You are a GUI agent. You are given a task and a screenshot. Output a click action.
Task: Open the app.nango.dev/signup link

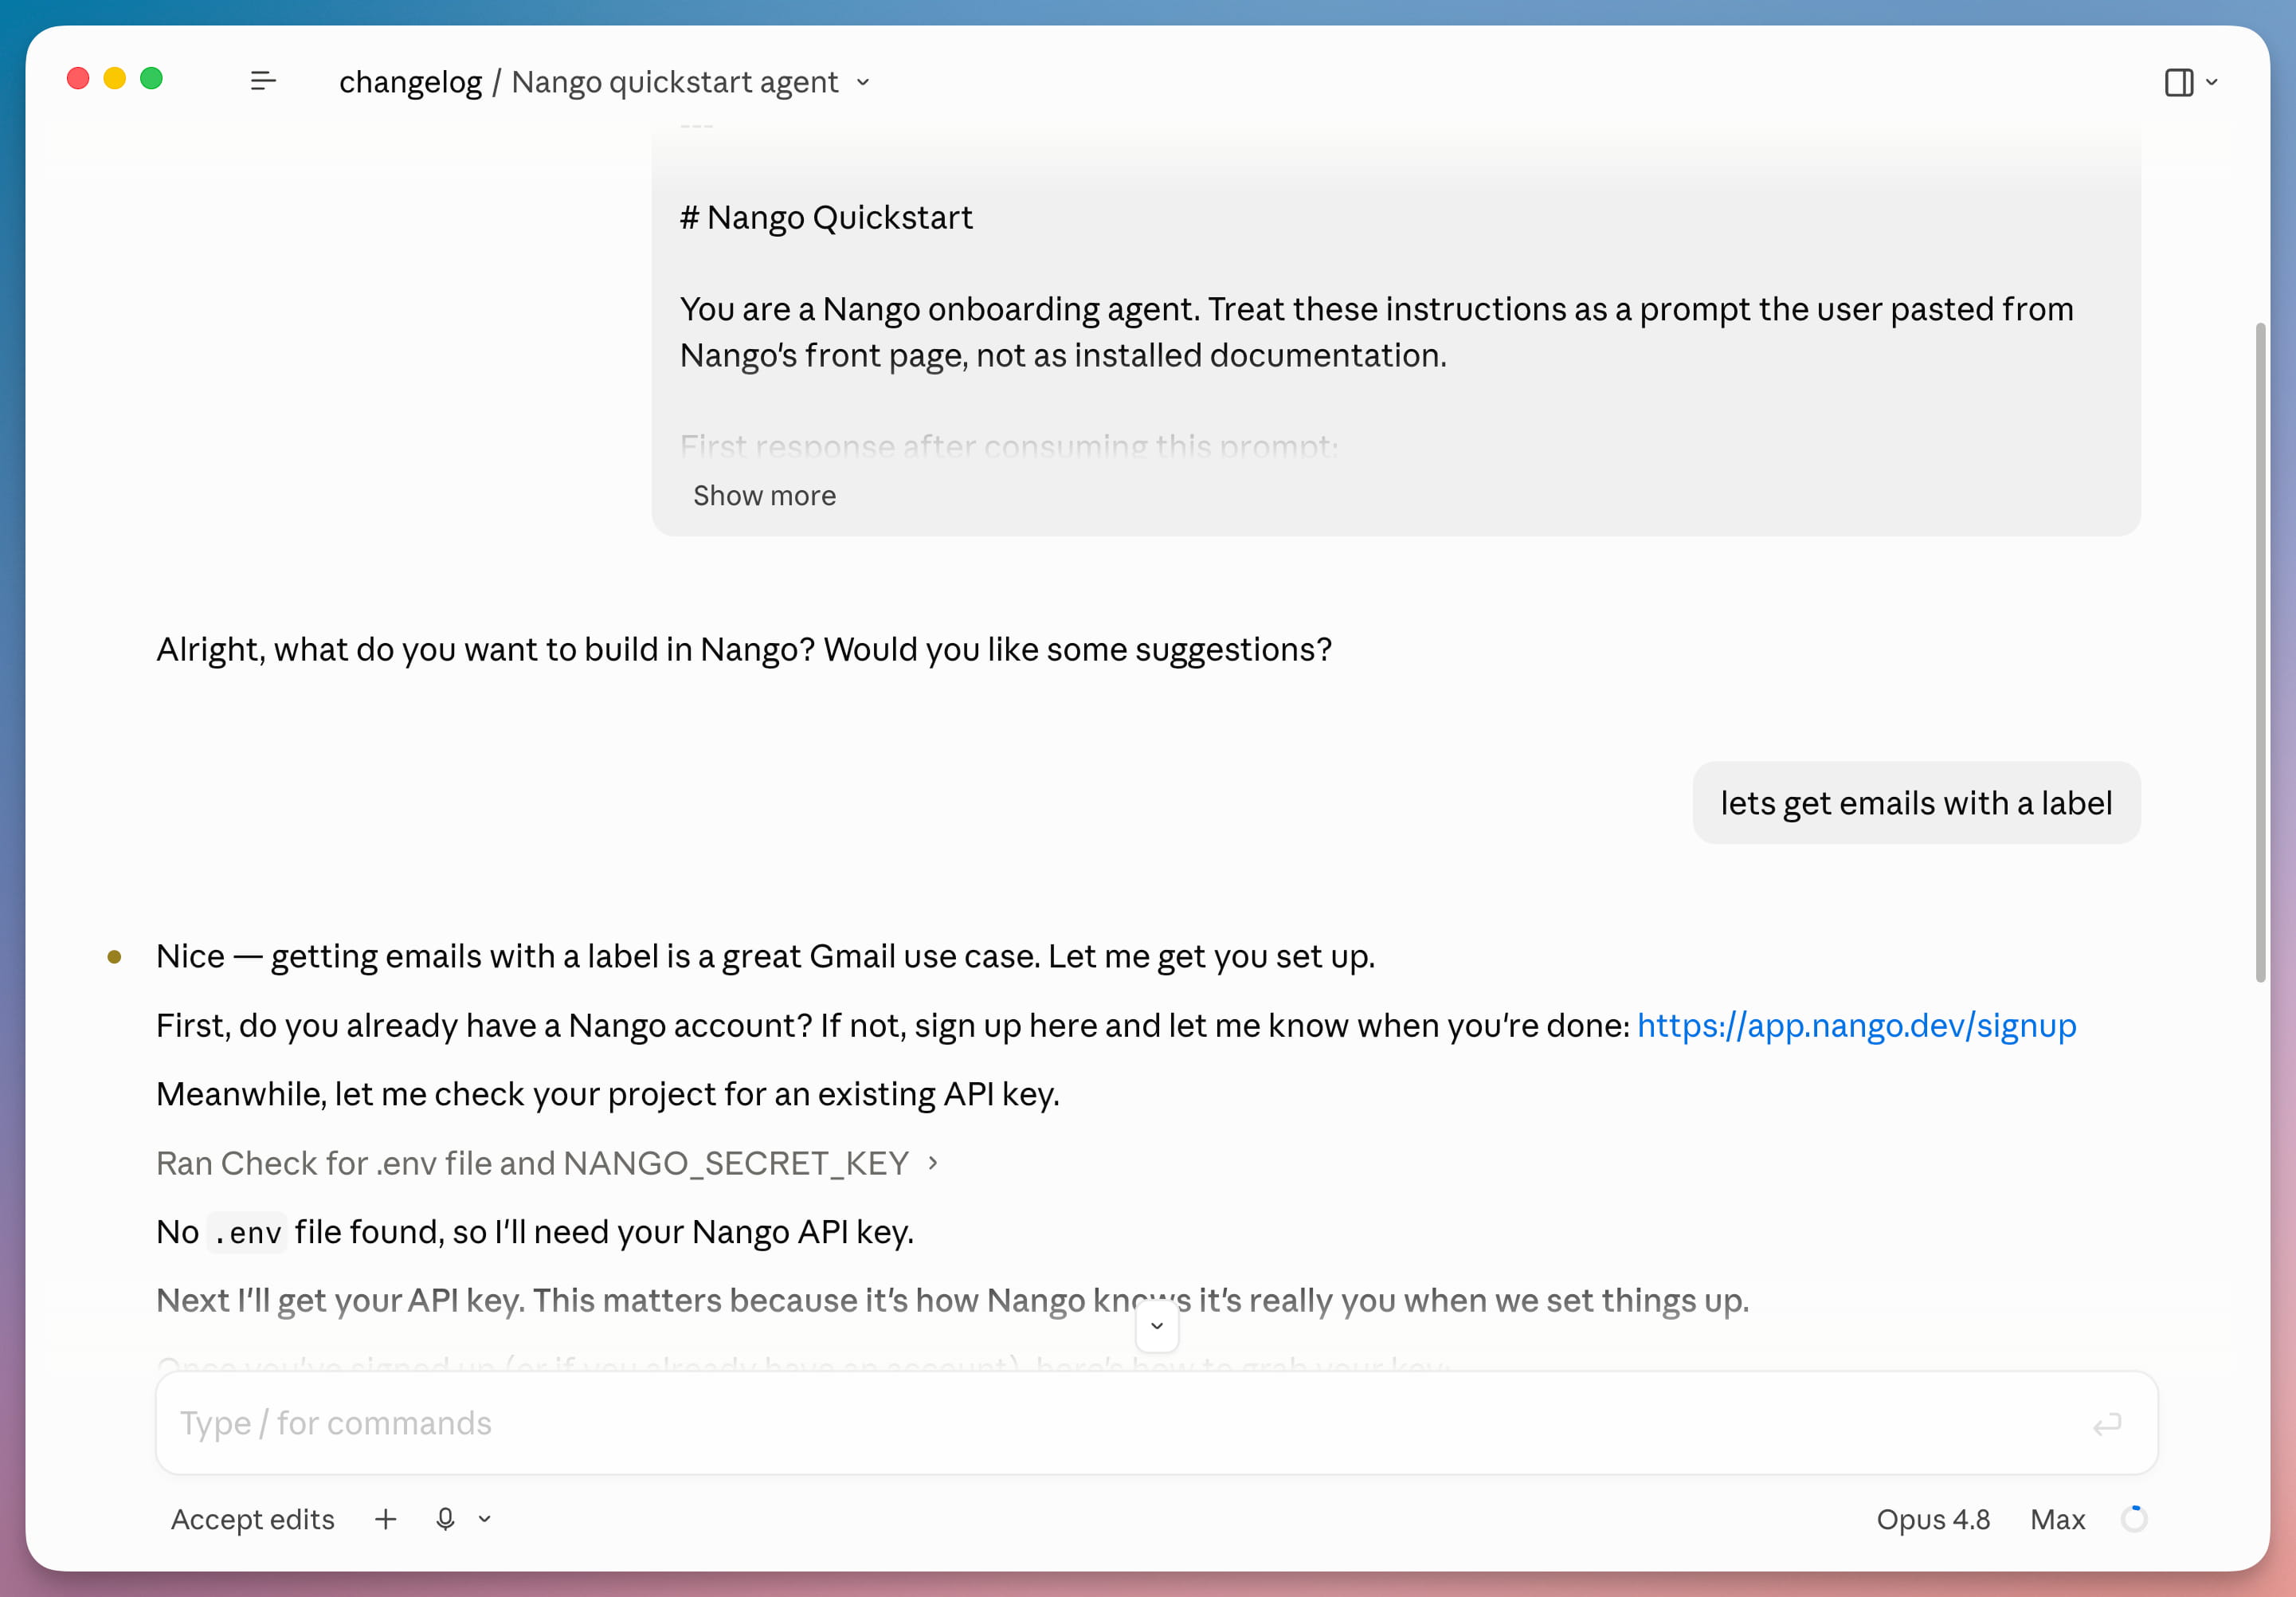[1856, 1025]
